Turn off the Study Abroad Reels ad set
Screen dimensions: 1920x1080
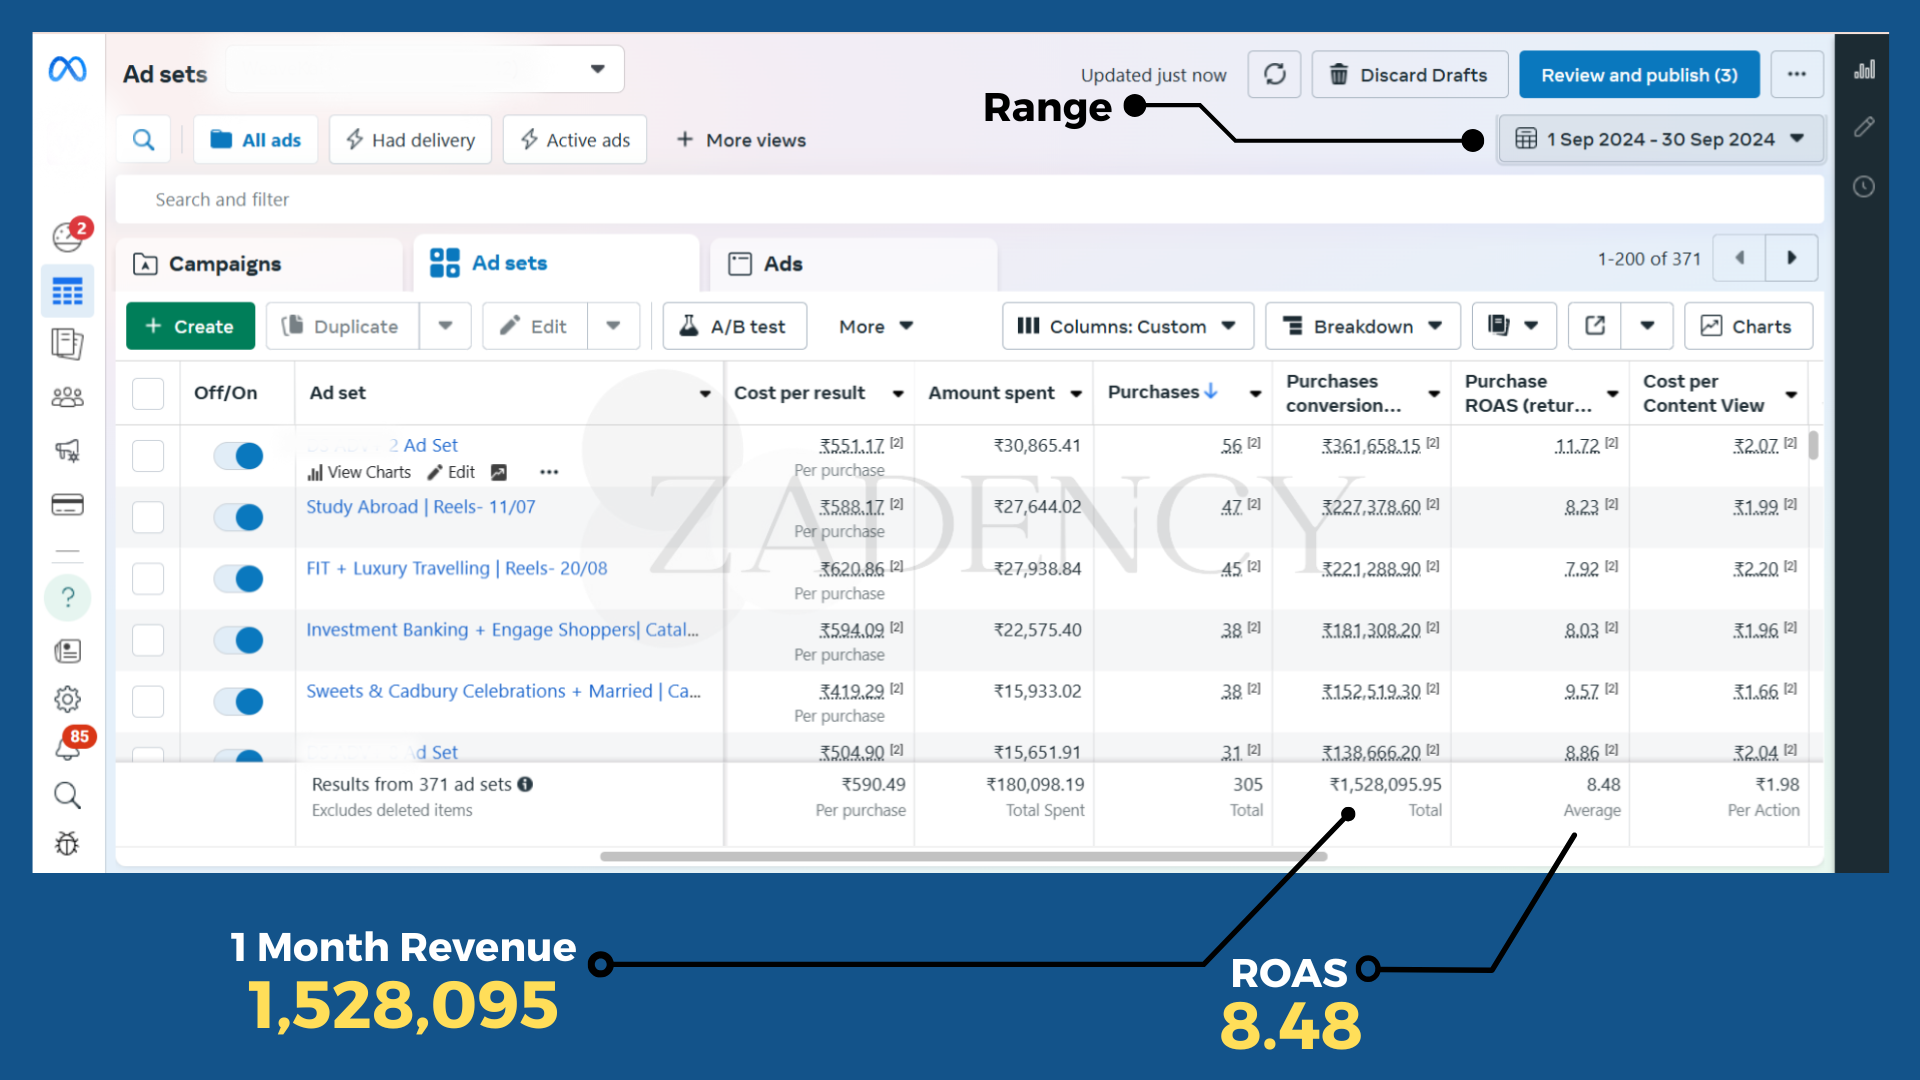(238, 517)
